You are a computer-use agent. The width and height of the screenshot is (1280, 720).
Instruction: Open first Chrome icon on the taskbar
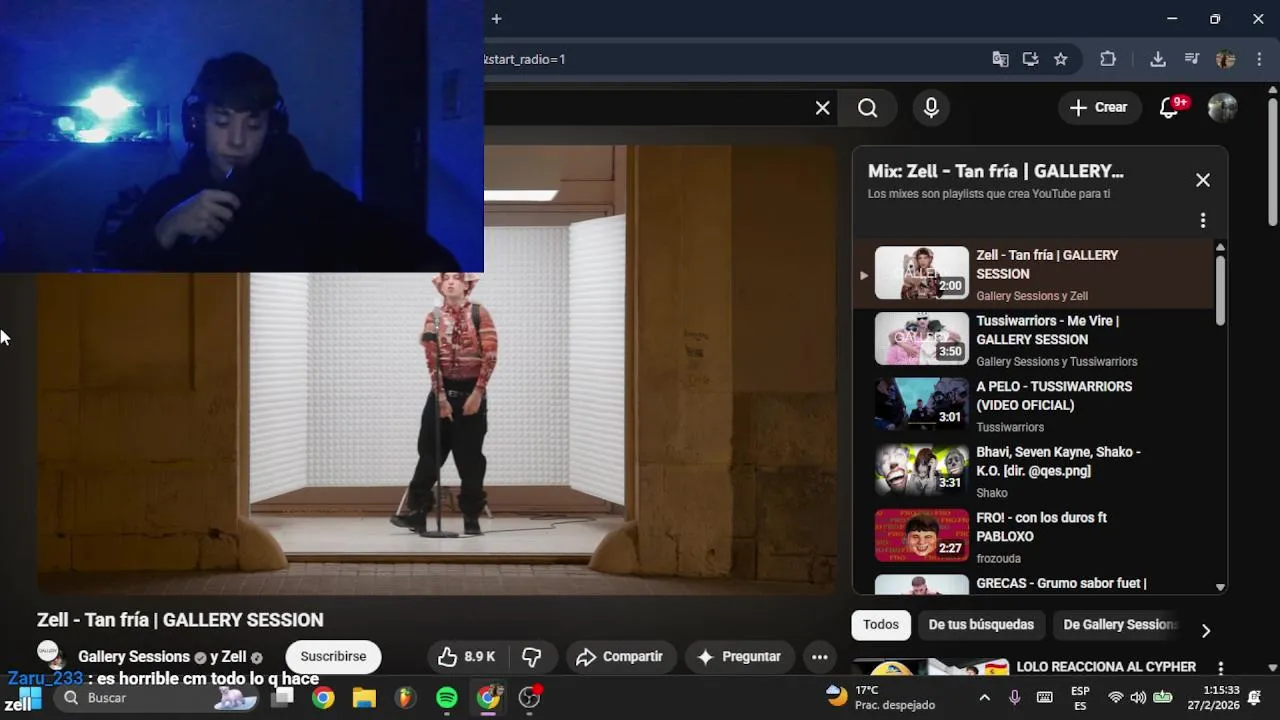[x=323, y=698]
